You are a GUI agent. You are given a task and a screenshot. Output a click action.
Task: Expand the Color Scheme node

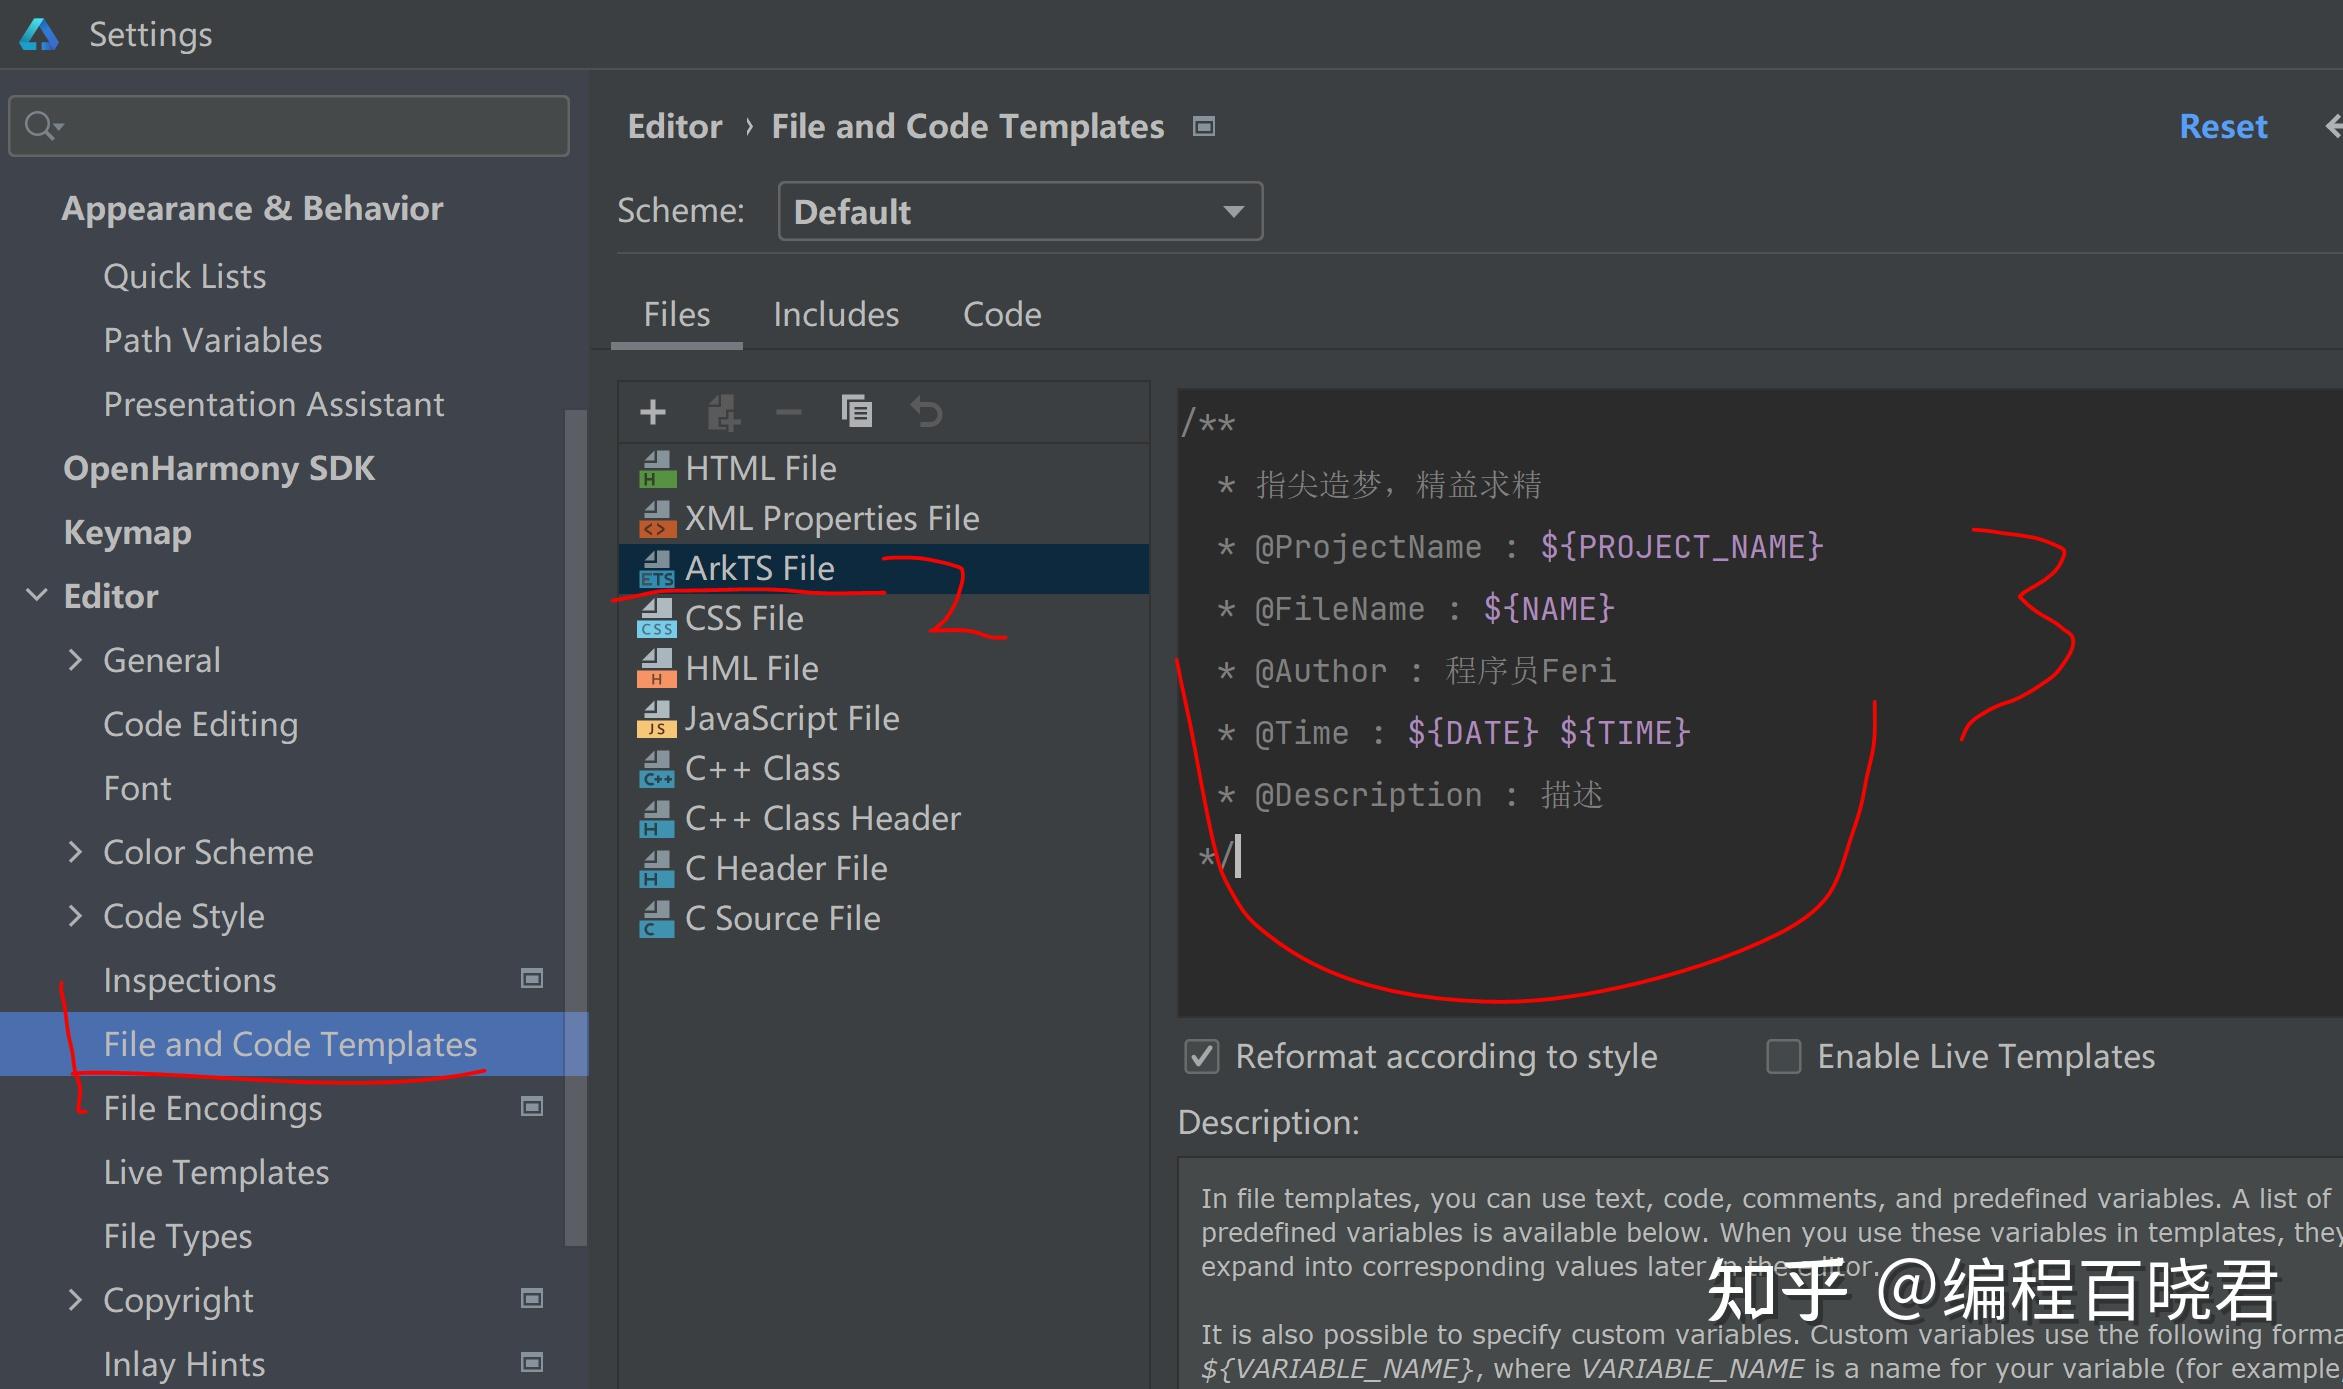75,852
